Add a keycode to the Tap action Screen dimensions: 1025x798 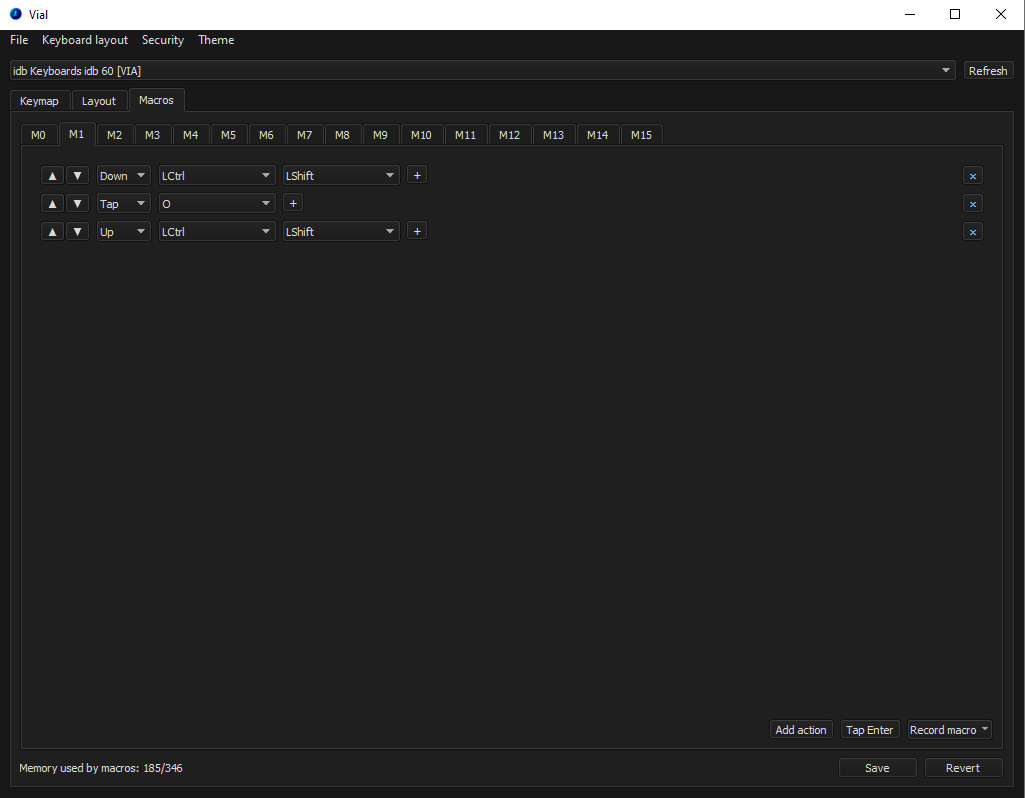click(x=292, y=203)
